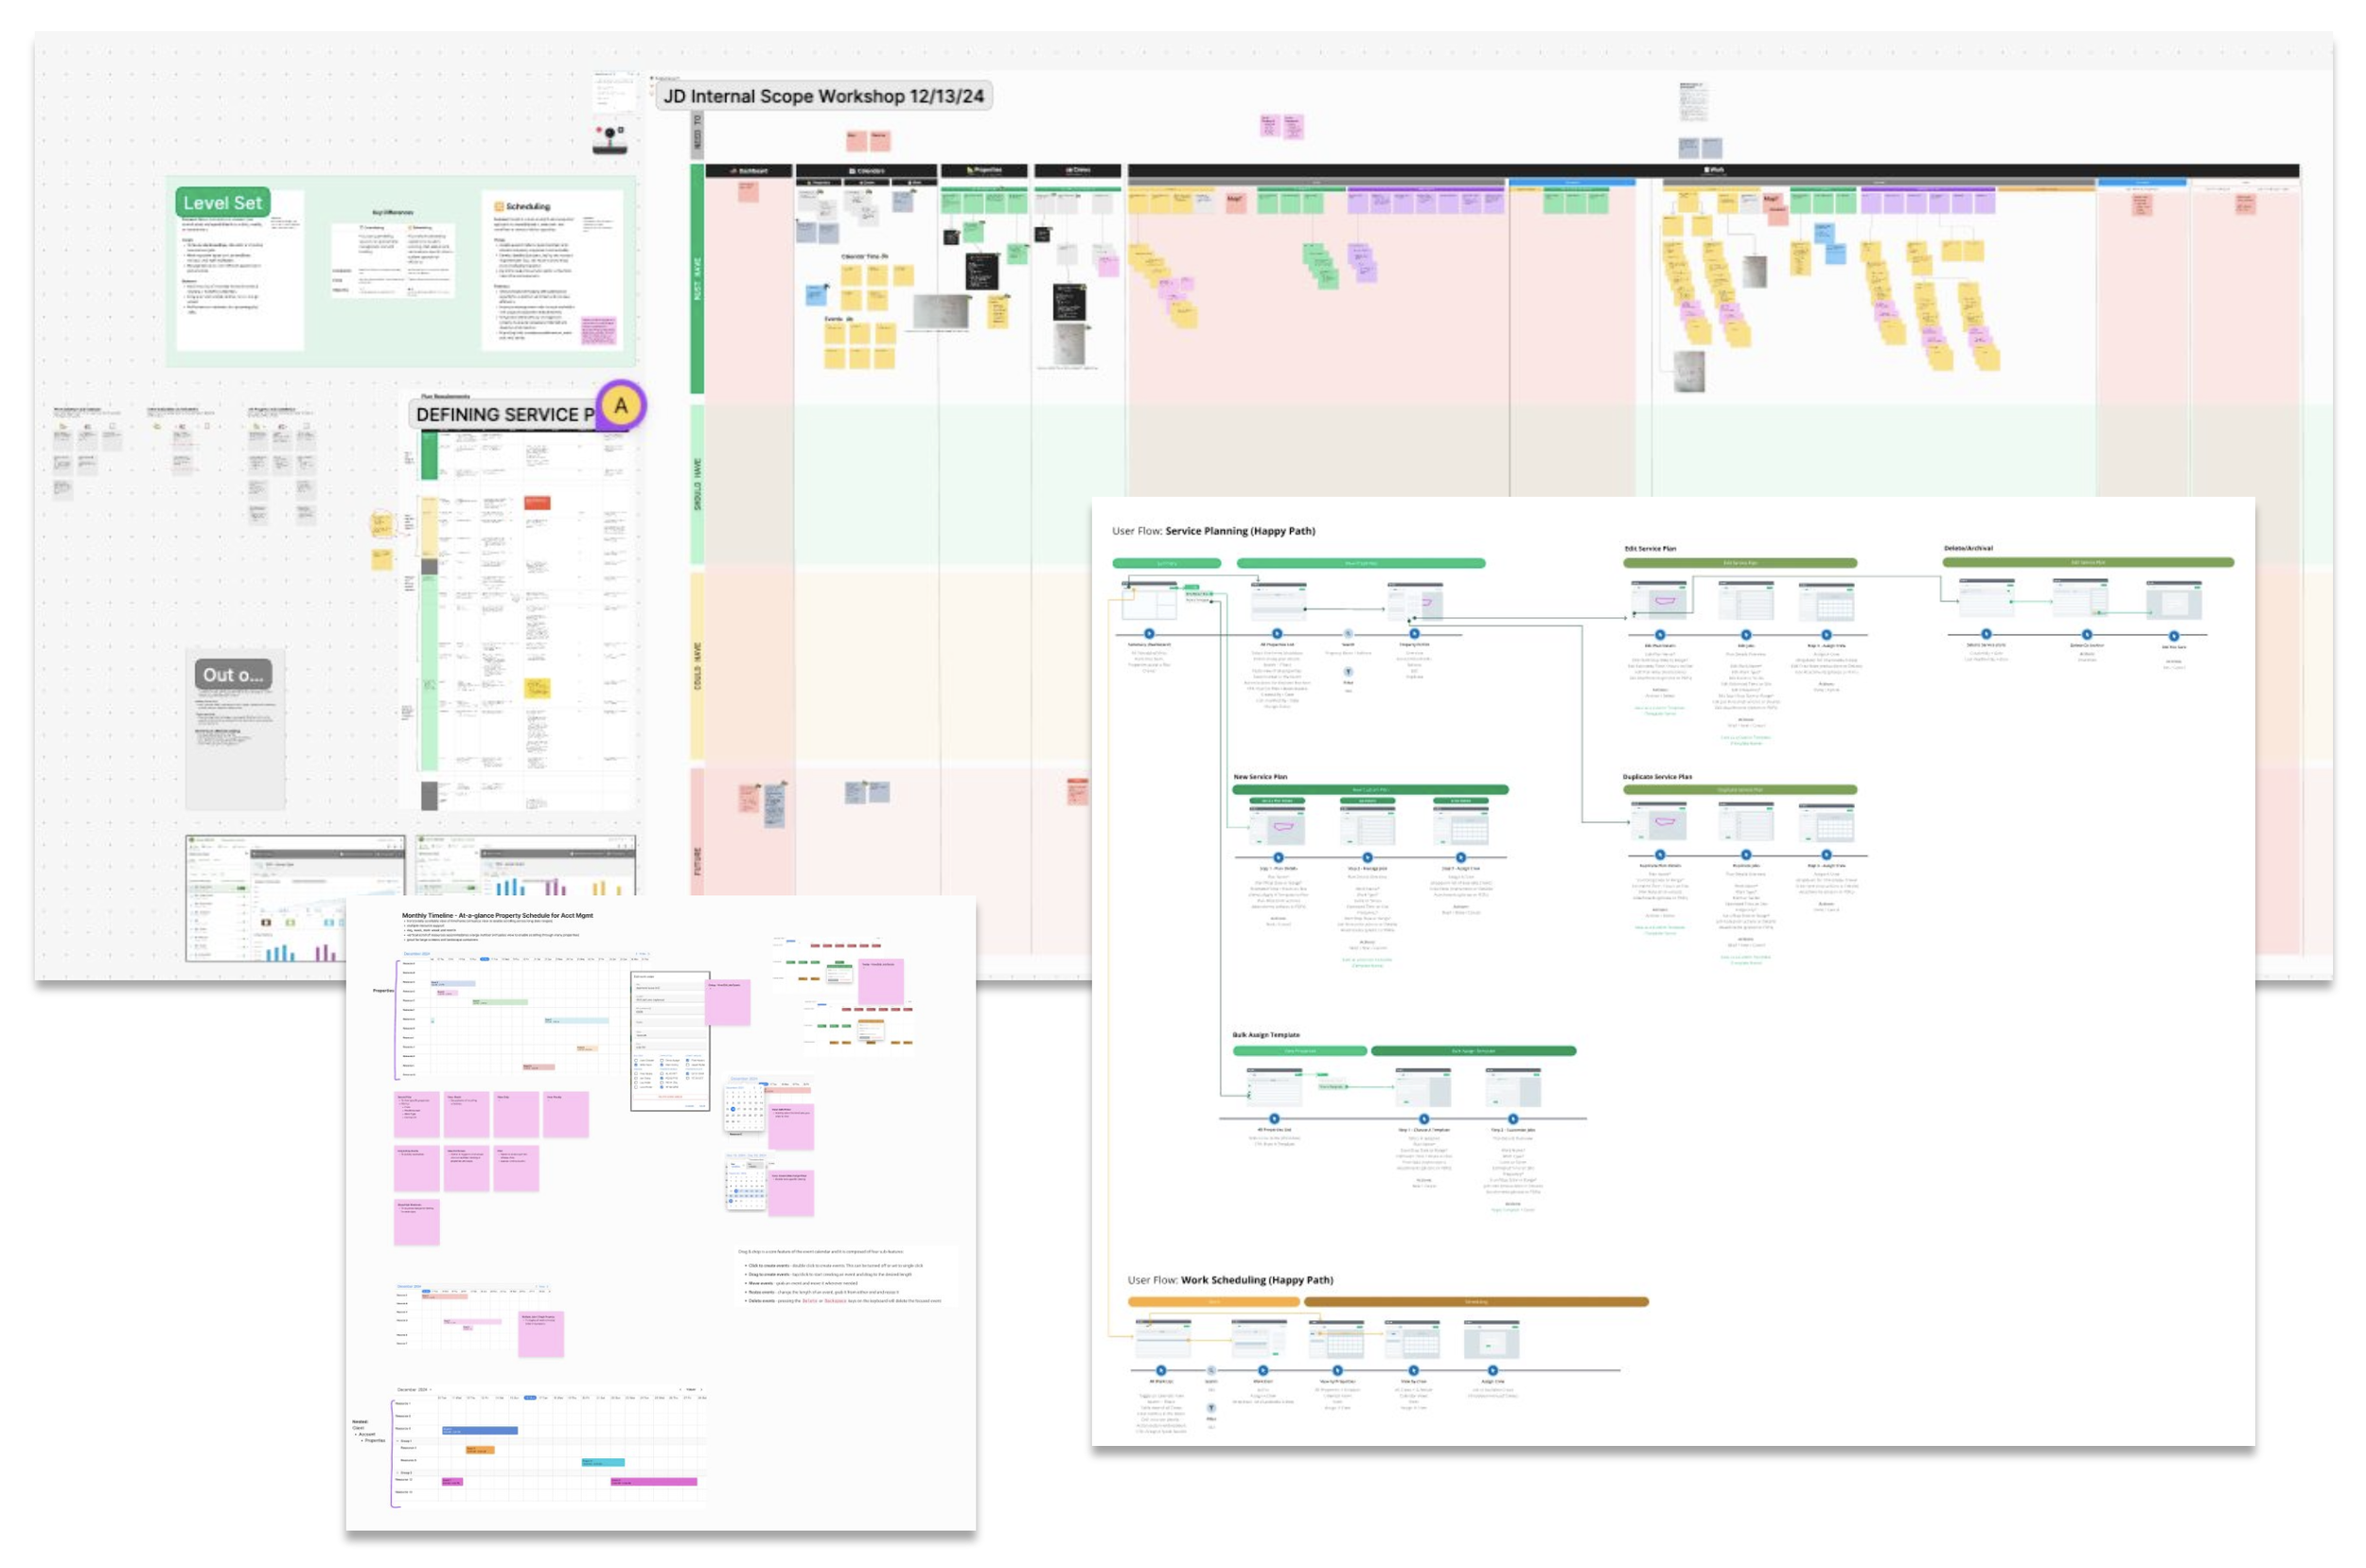The image size is (2366, 1568).
Task: Select the MUST HAVE green priority row label
Action: (697, 279)
